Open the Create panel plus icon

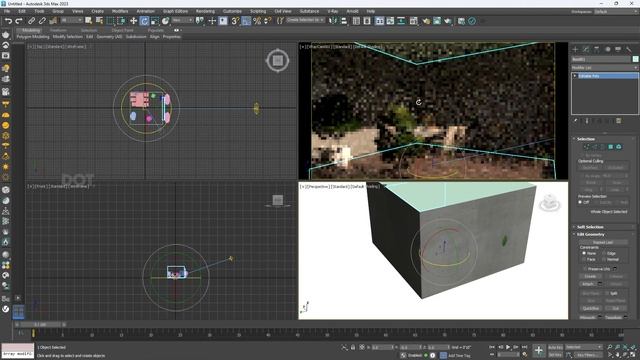point(576,49)
